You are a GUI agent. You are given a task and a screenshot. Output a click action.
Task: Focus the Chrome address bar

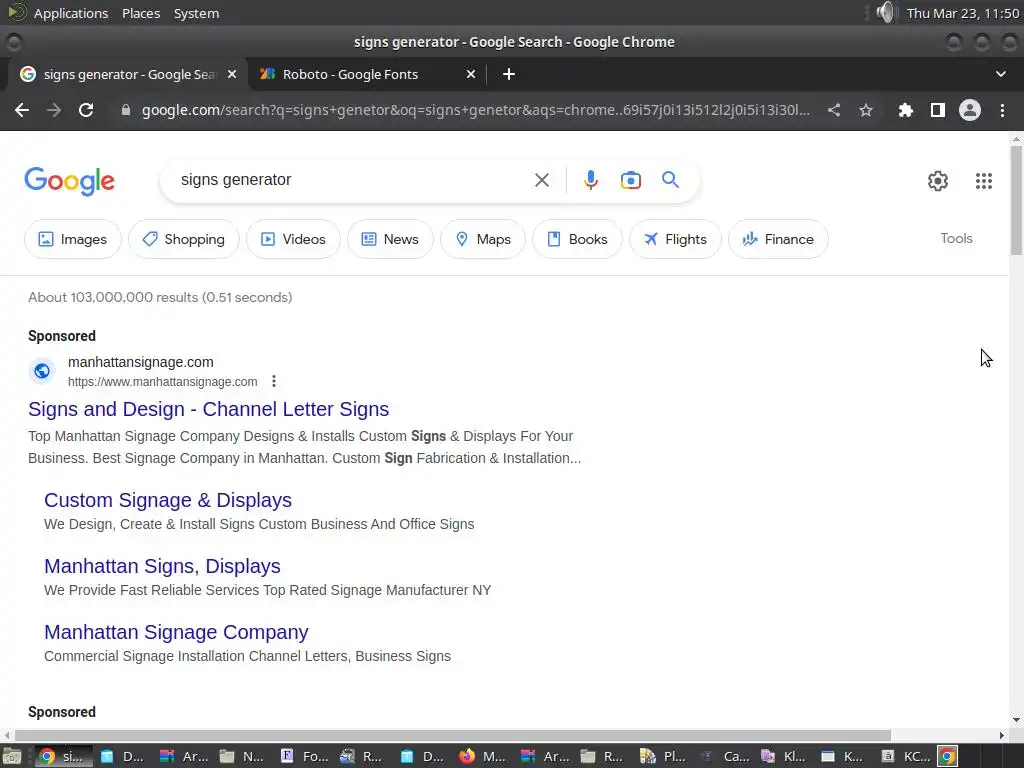click(x=475, y=110)
